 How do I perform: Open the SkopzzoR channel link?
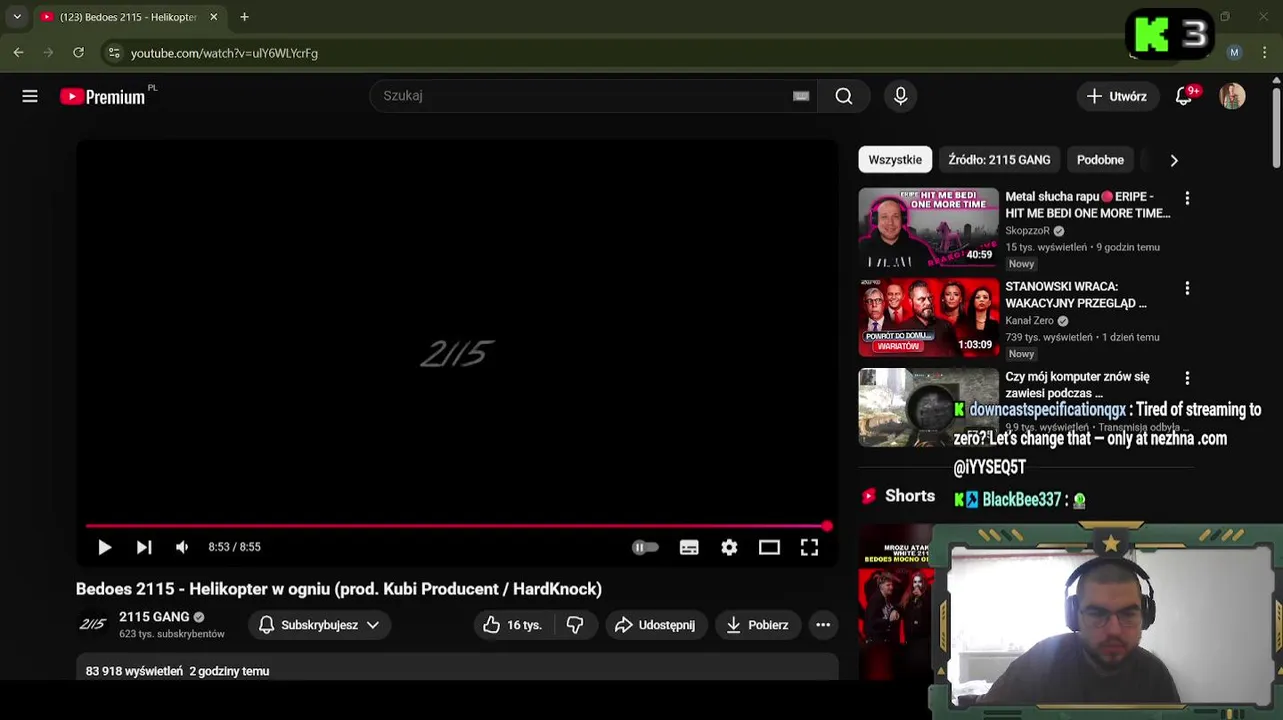[x=1027, y=231]
